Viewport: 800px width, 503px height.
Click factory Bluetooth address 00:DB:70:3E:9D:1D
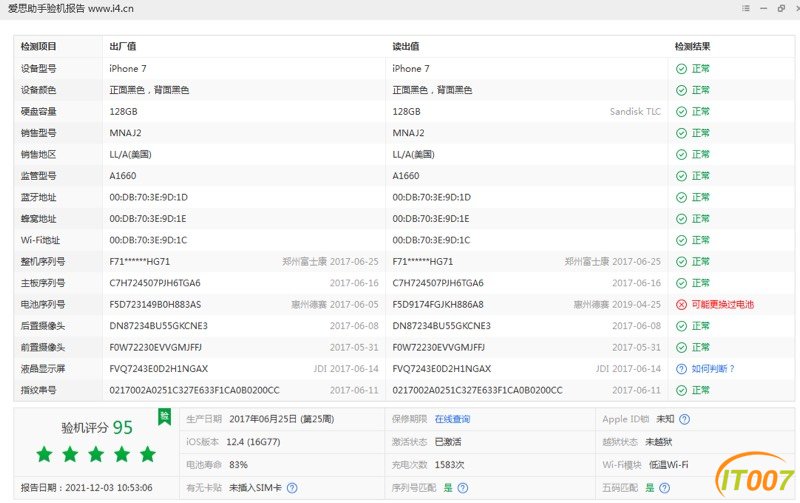click(148, 197)
